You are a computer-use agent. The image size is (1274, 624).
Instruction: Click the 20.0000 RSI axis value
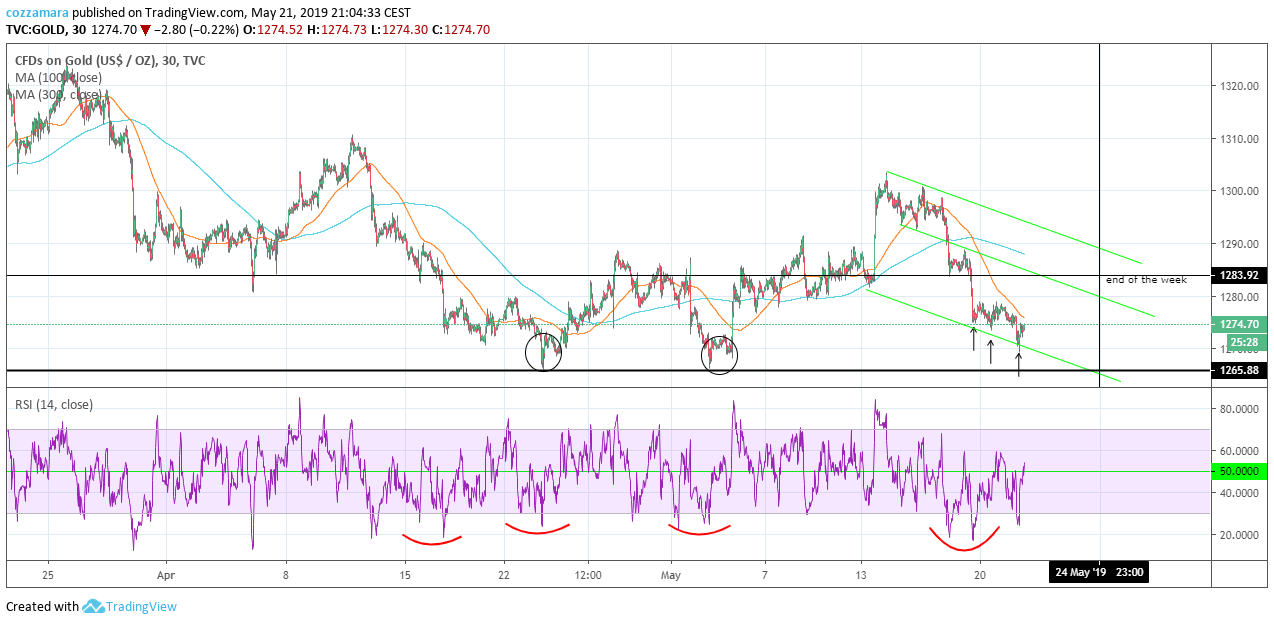tap(1240, 535)
